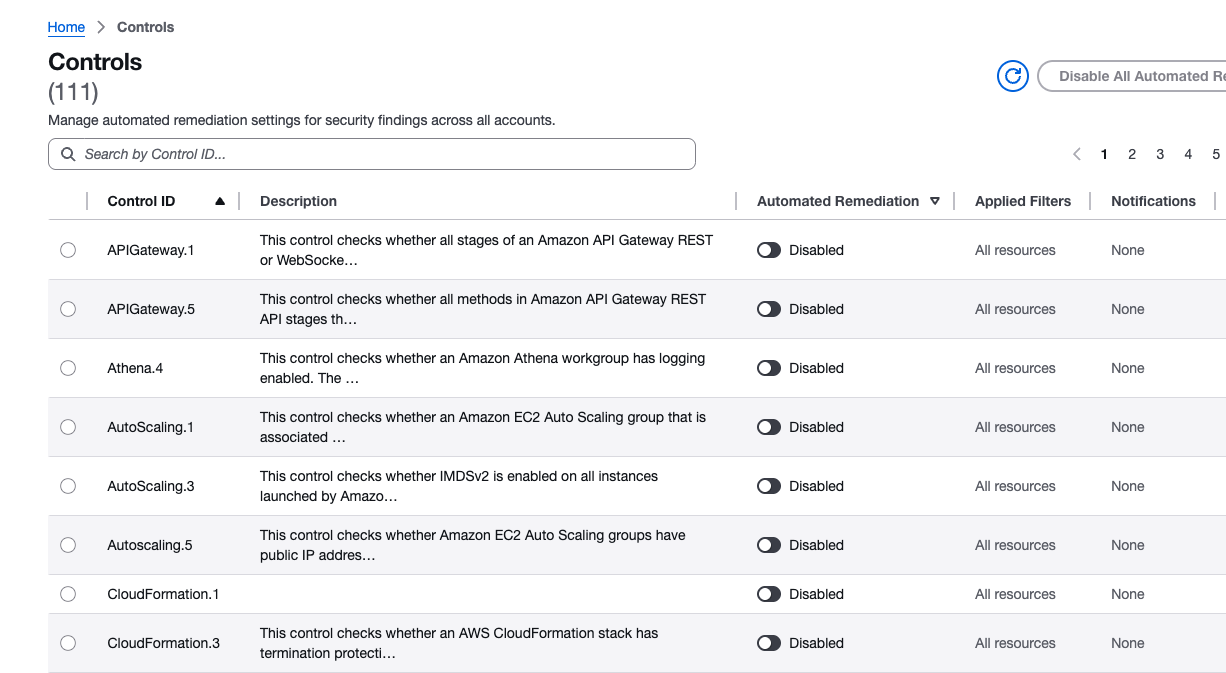
Task: Click the search magnifier icon
Action: coord(68,154)
